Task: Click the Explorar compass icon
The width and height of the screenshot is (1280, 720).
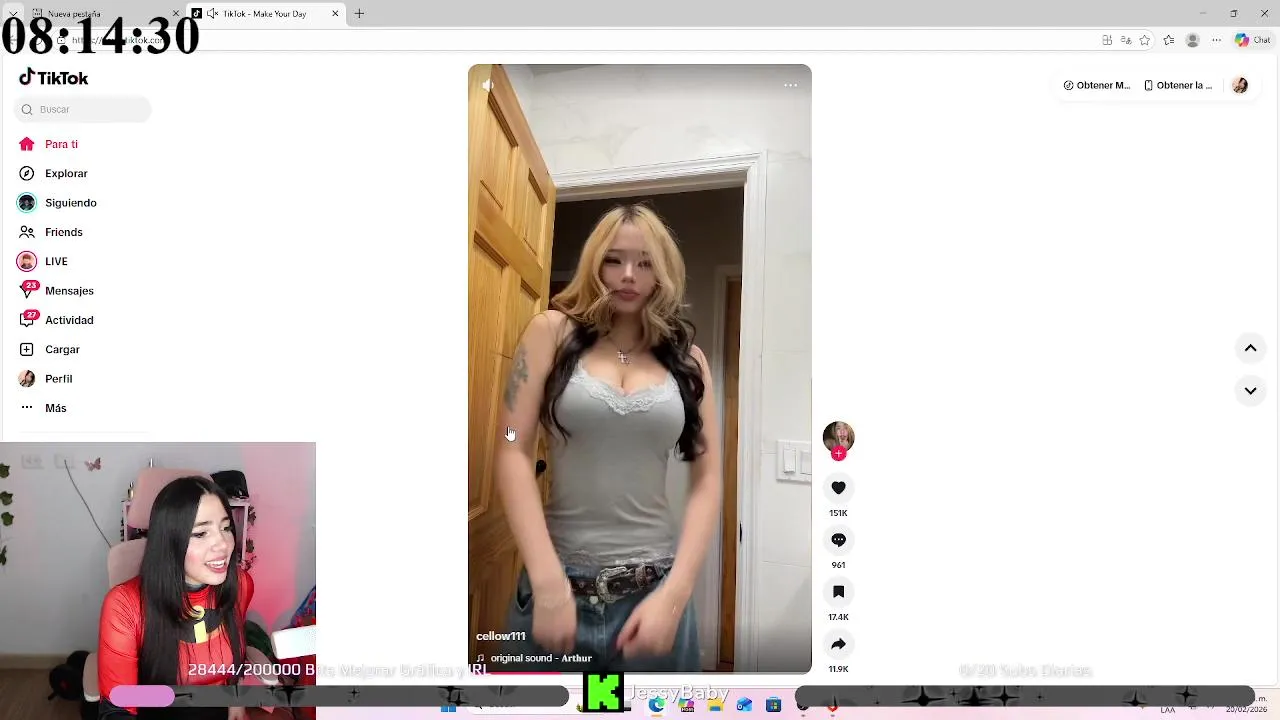Action: click(x=27, y=173)
